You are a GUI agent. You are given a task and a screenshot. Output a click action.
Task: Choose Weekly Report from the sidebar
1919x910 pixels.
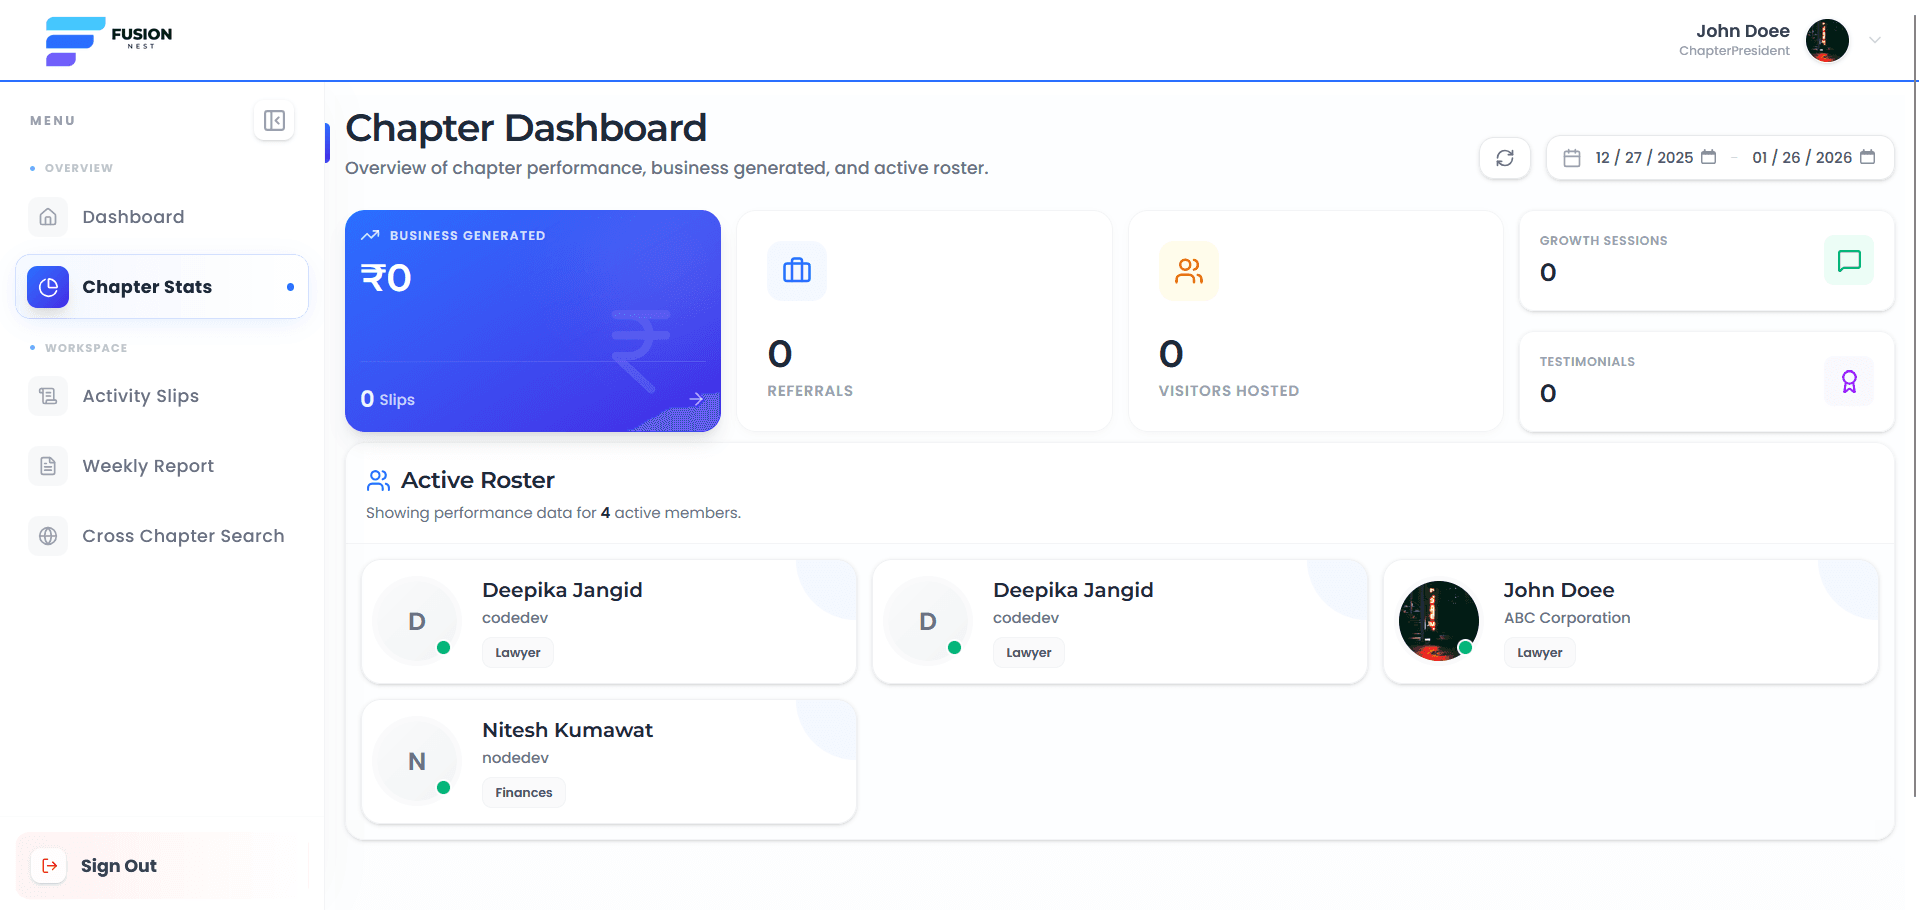click(148, 465)
